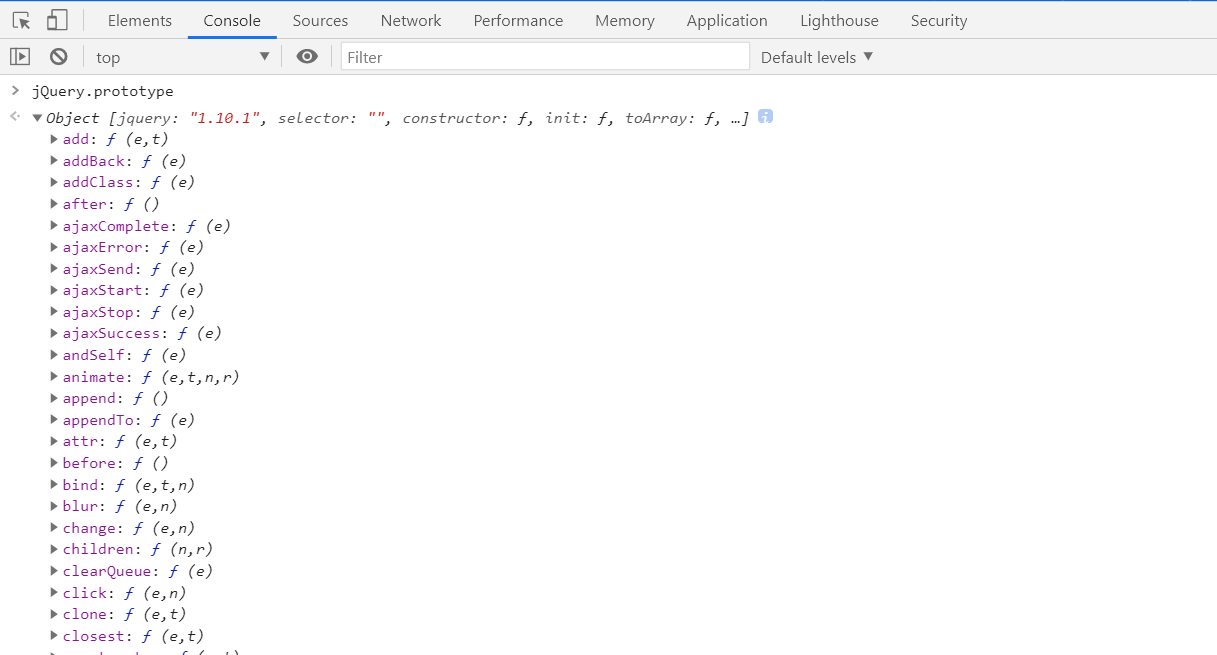This screenshot has width=1217, height=655.
Task: Expand the andSelf property arrow
Action: pyautogui.click(x=54, y=355)
